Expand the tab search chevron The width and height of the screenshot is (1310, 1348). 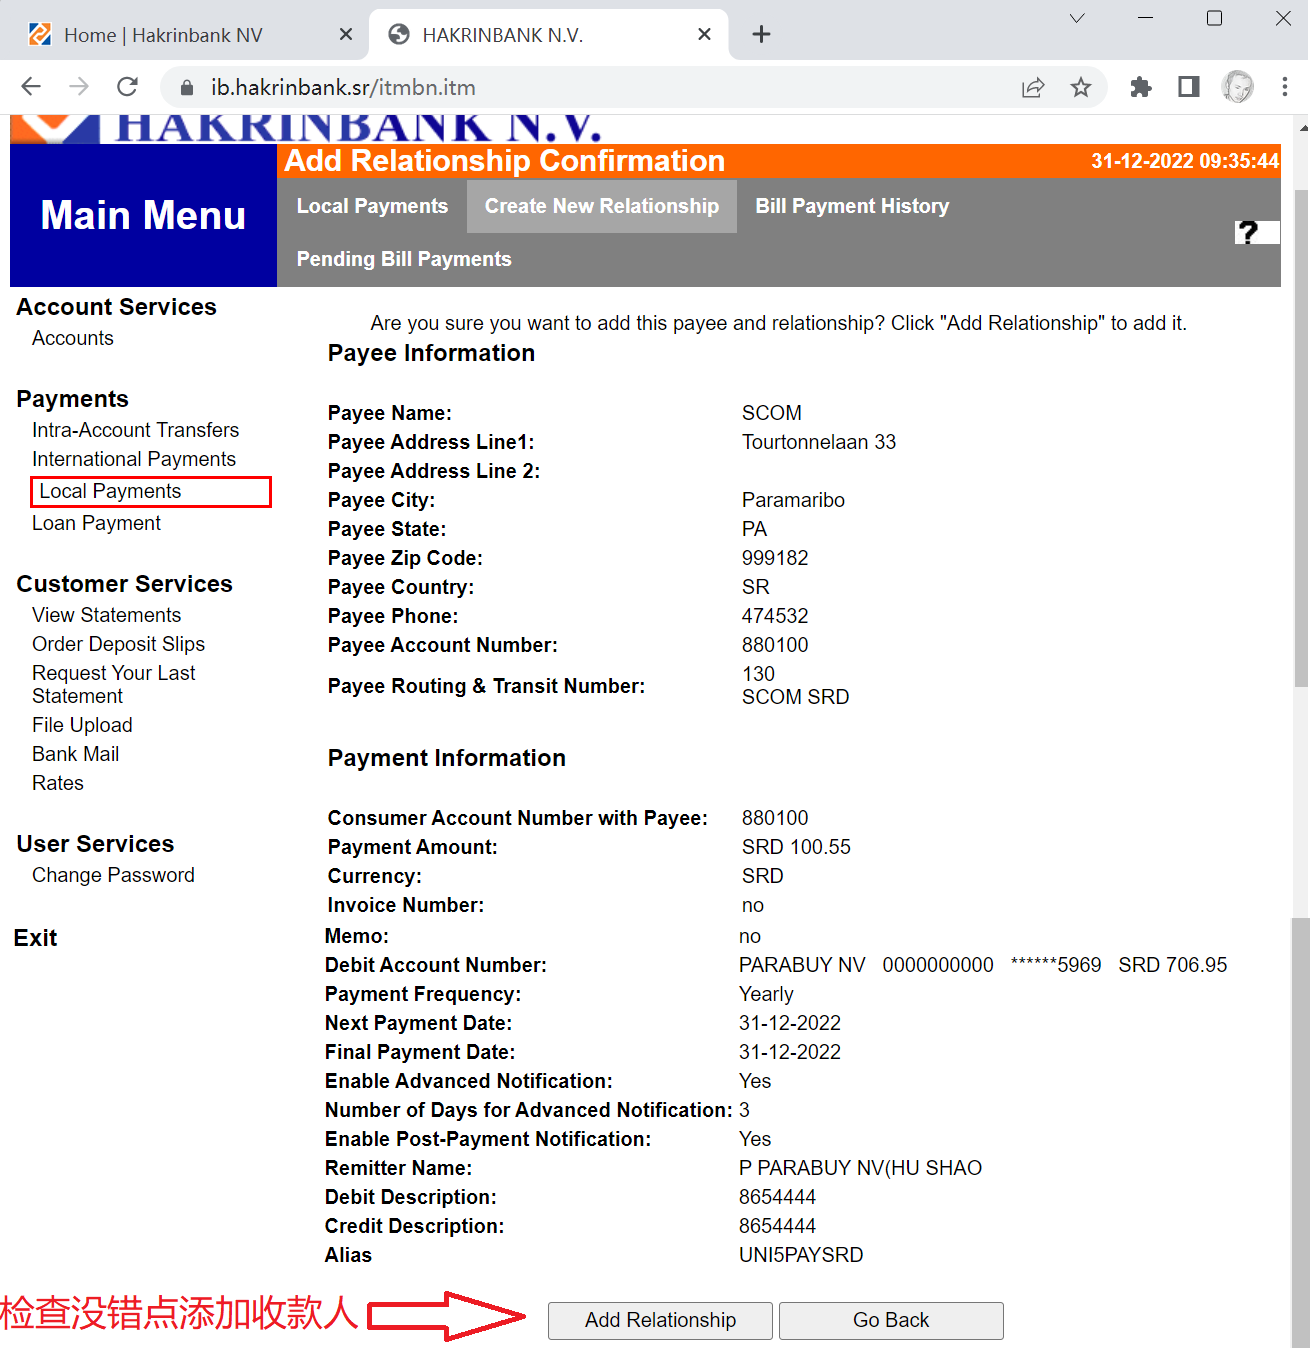coord(1077,18)
